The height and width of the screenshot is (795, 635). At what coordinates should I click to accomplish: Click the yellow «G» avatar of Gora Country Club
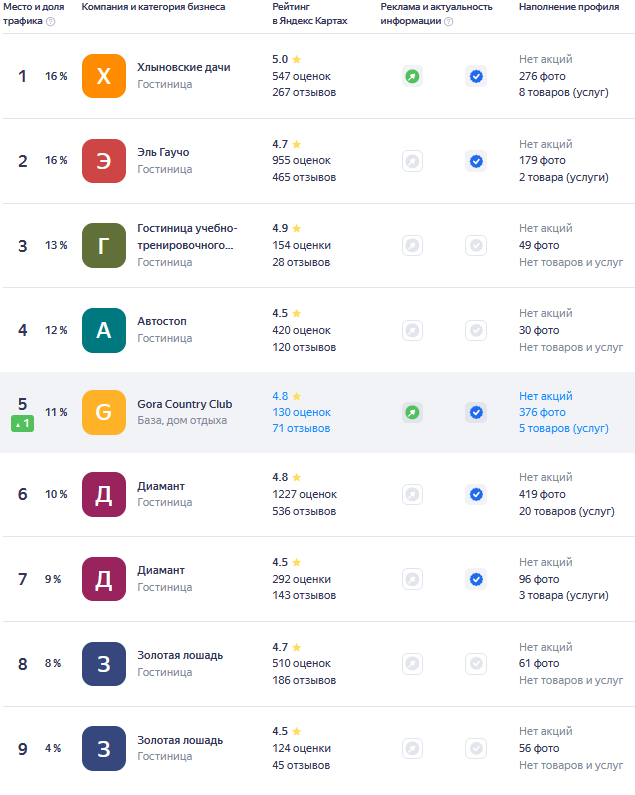click(104, 412)
